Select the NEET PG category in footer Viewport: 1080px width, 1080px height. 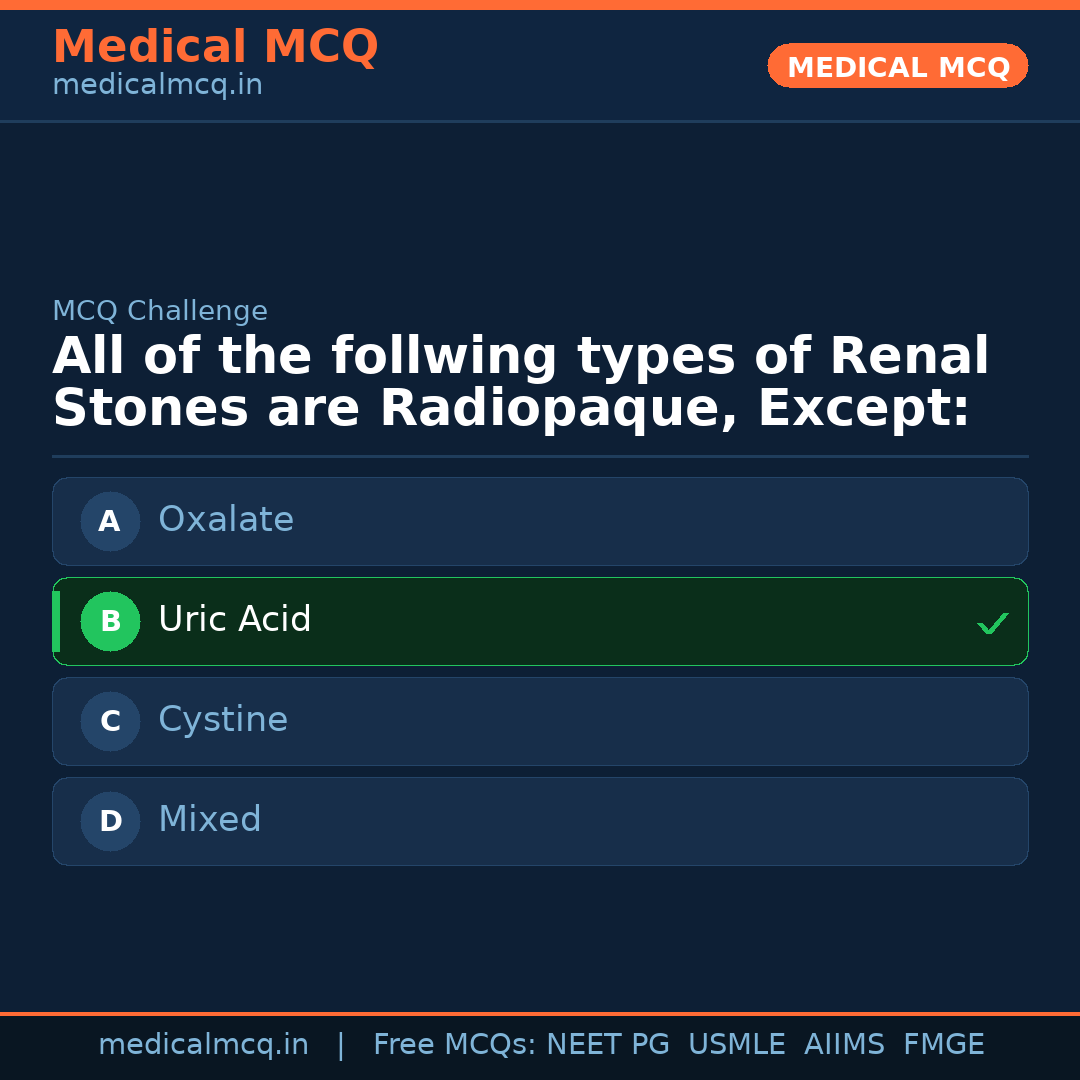point(607,1043)
